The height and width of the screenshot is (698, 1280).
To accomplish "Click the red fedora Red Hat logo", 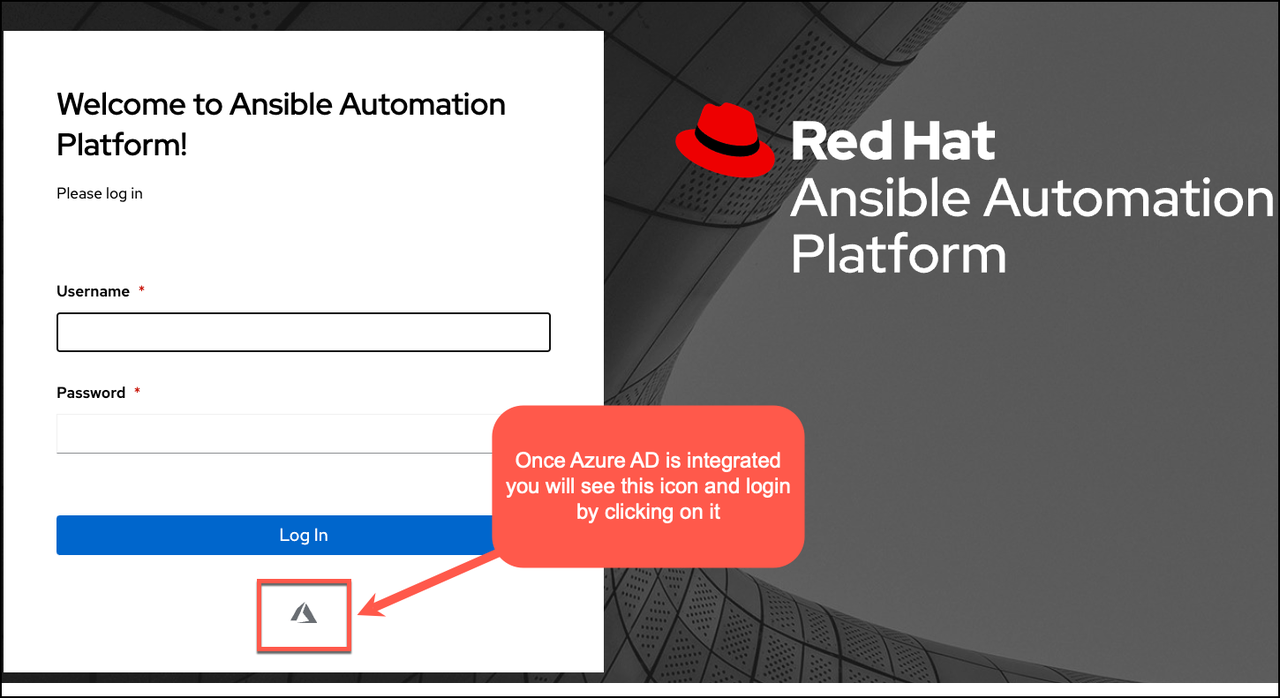I will (725, 142).
